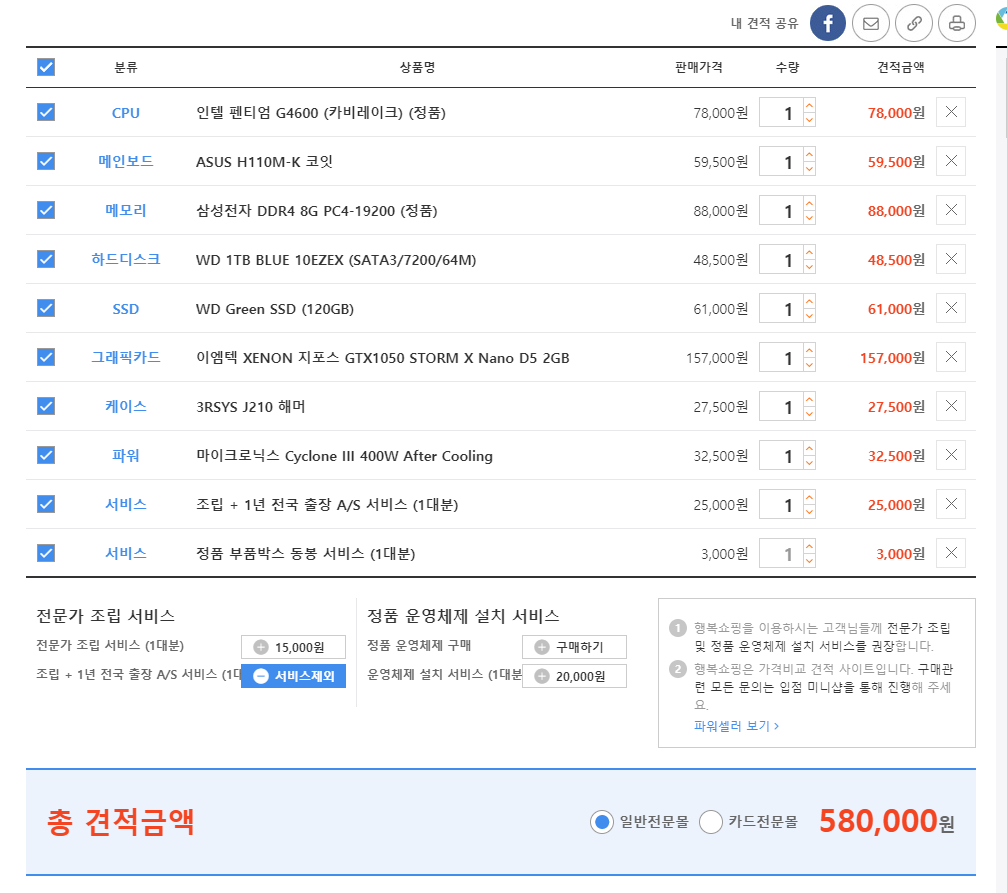Decrease 파워 quantity with down arrow
This screenshot has height=893, width=1007.
pos(809,463)
